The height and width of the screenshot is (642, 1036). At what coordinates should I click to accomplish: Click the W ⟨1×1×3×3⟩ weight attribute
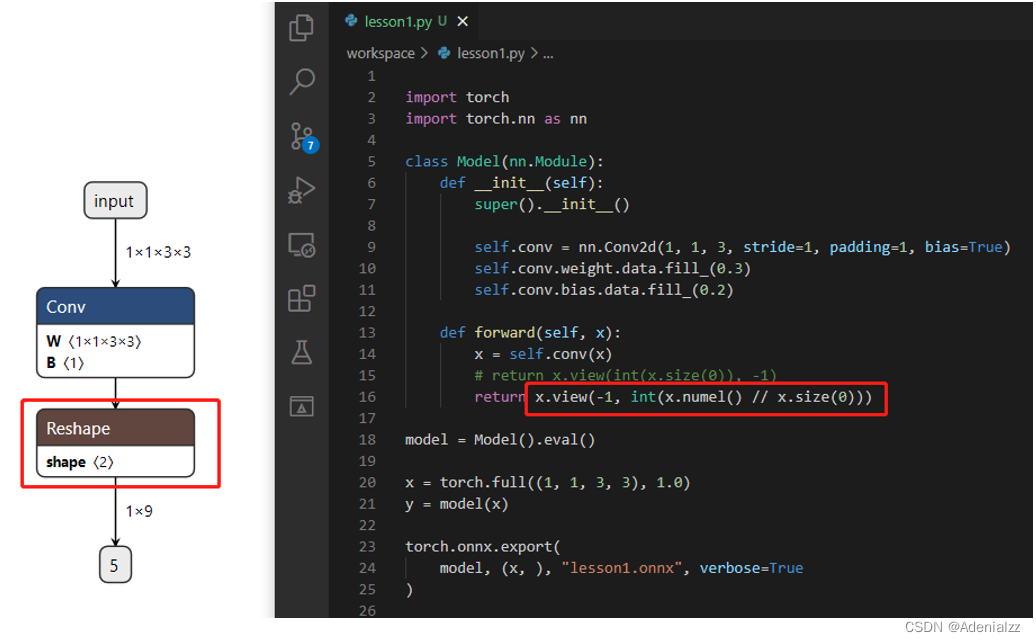coord(94,341)
